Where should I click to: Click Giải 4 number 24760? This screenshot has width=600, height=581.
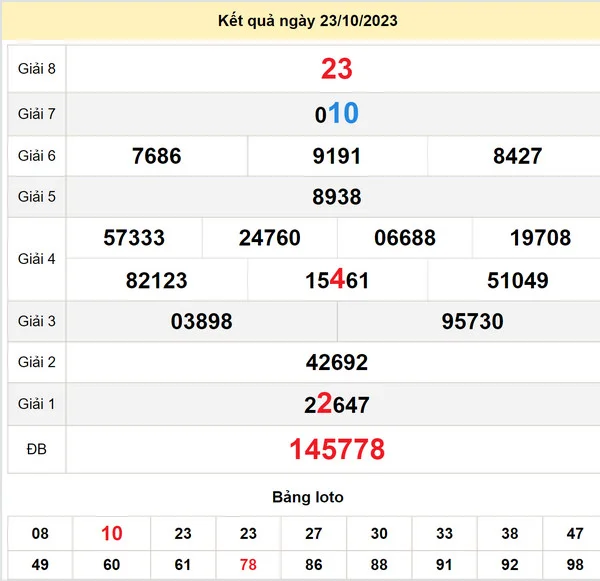point(269,238)
